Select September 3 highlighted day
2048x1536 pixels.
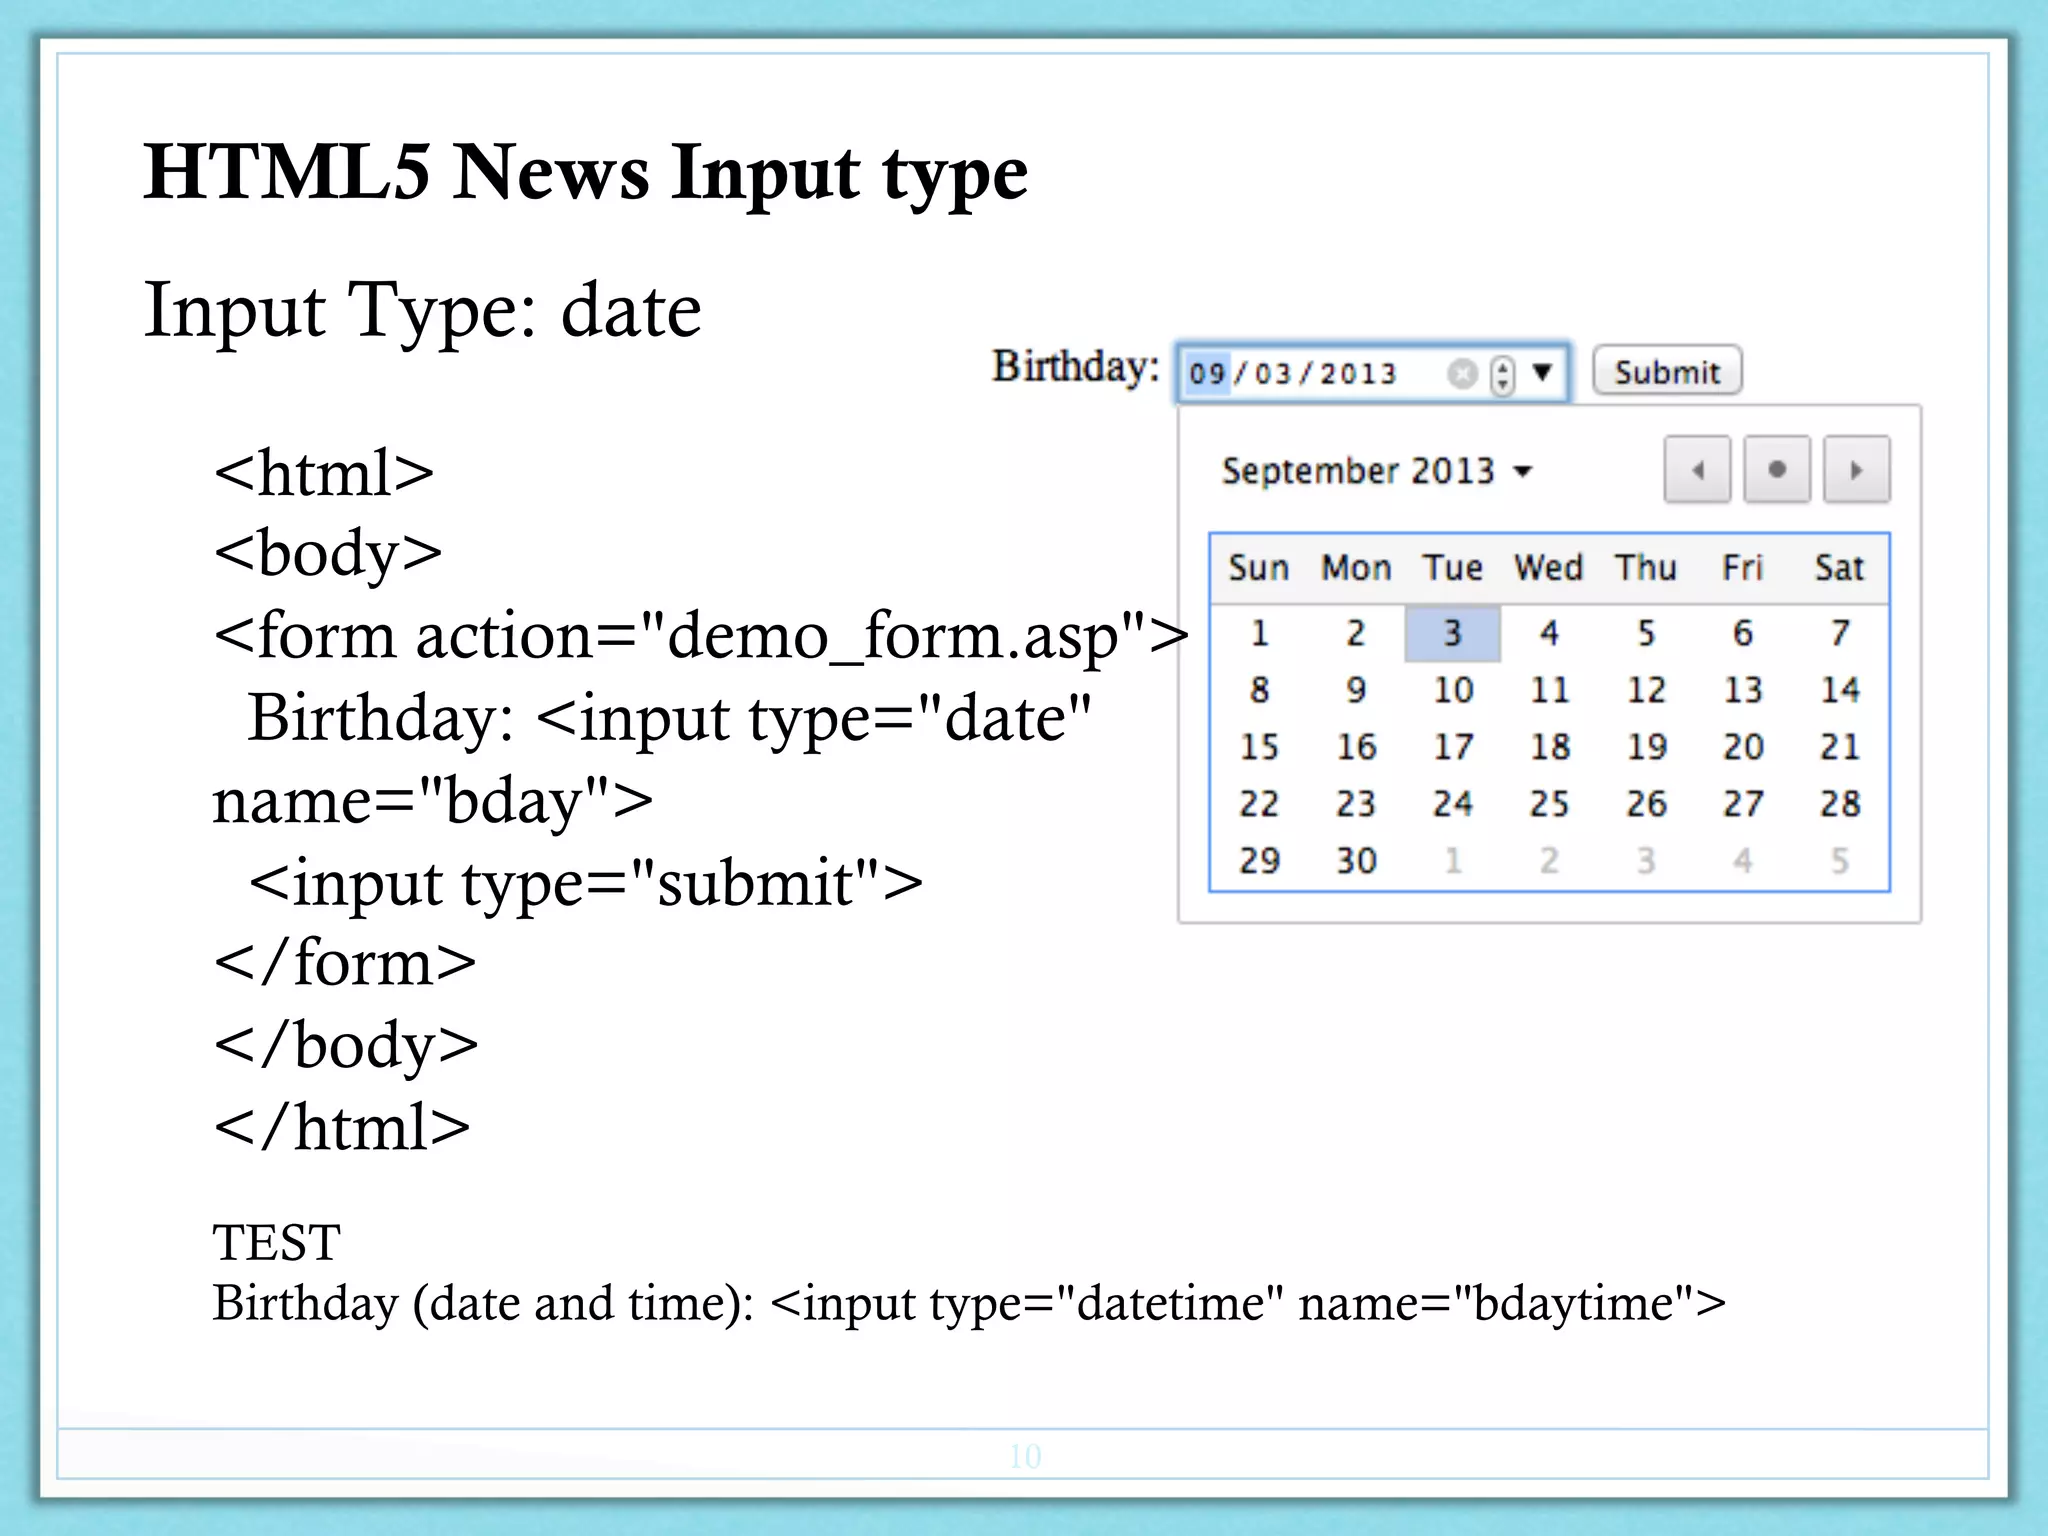(1453, 633)
